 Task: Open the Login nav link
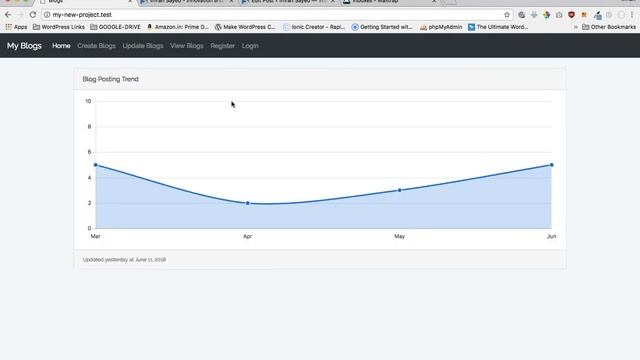(x=250, y=46)
